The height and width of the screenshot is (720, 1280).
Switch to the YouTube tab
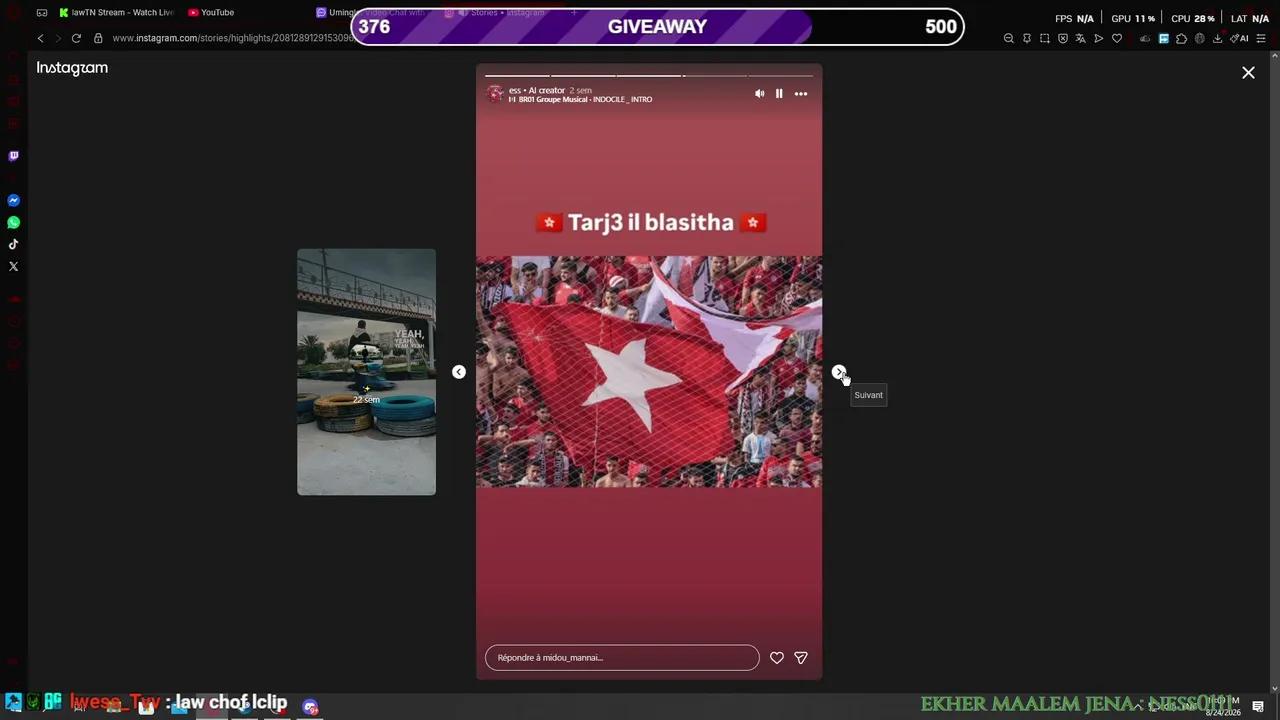pos(212,12)
